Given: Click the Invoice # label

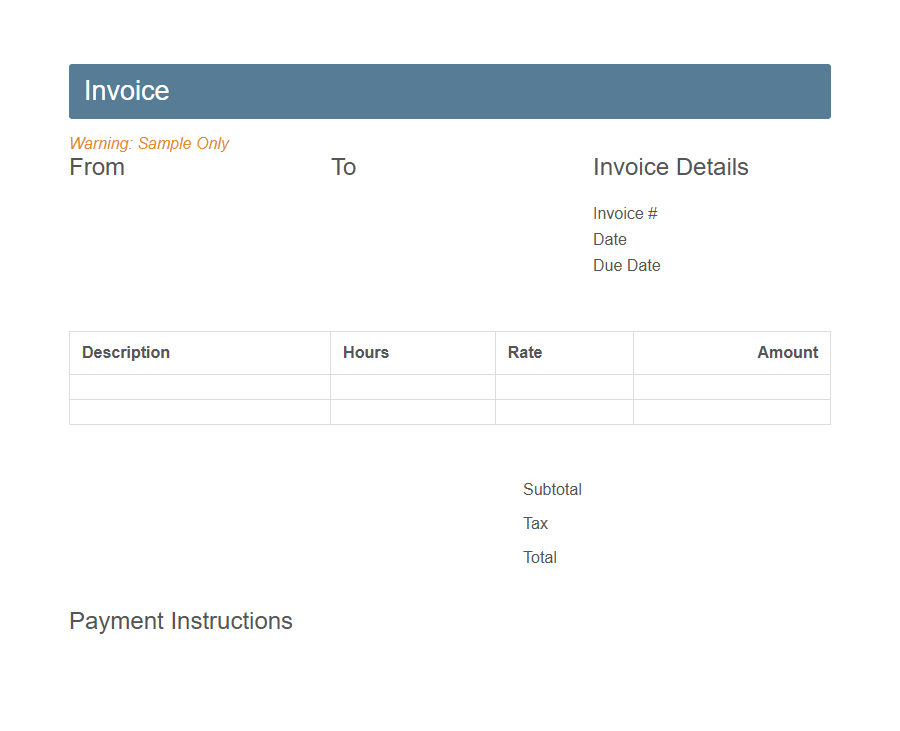Looking at the screenshot, I should (624, 213).
